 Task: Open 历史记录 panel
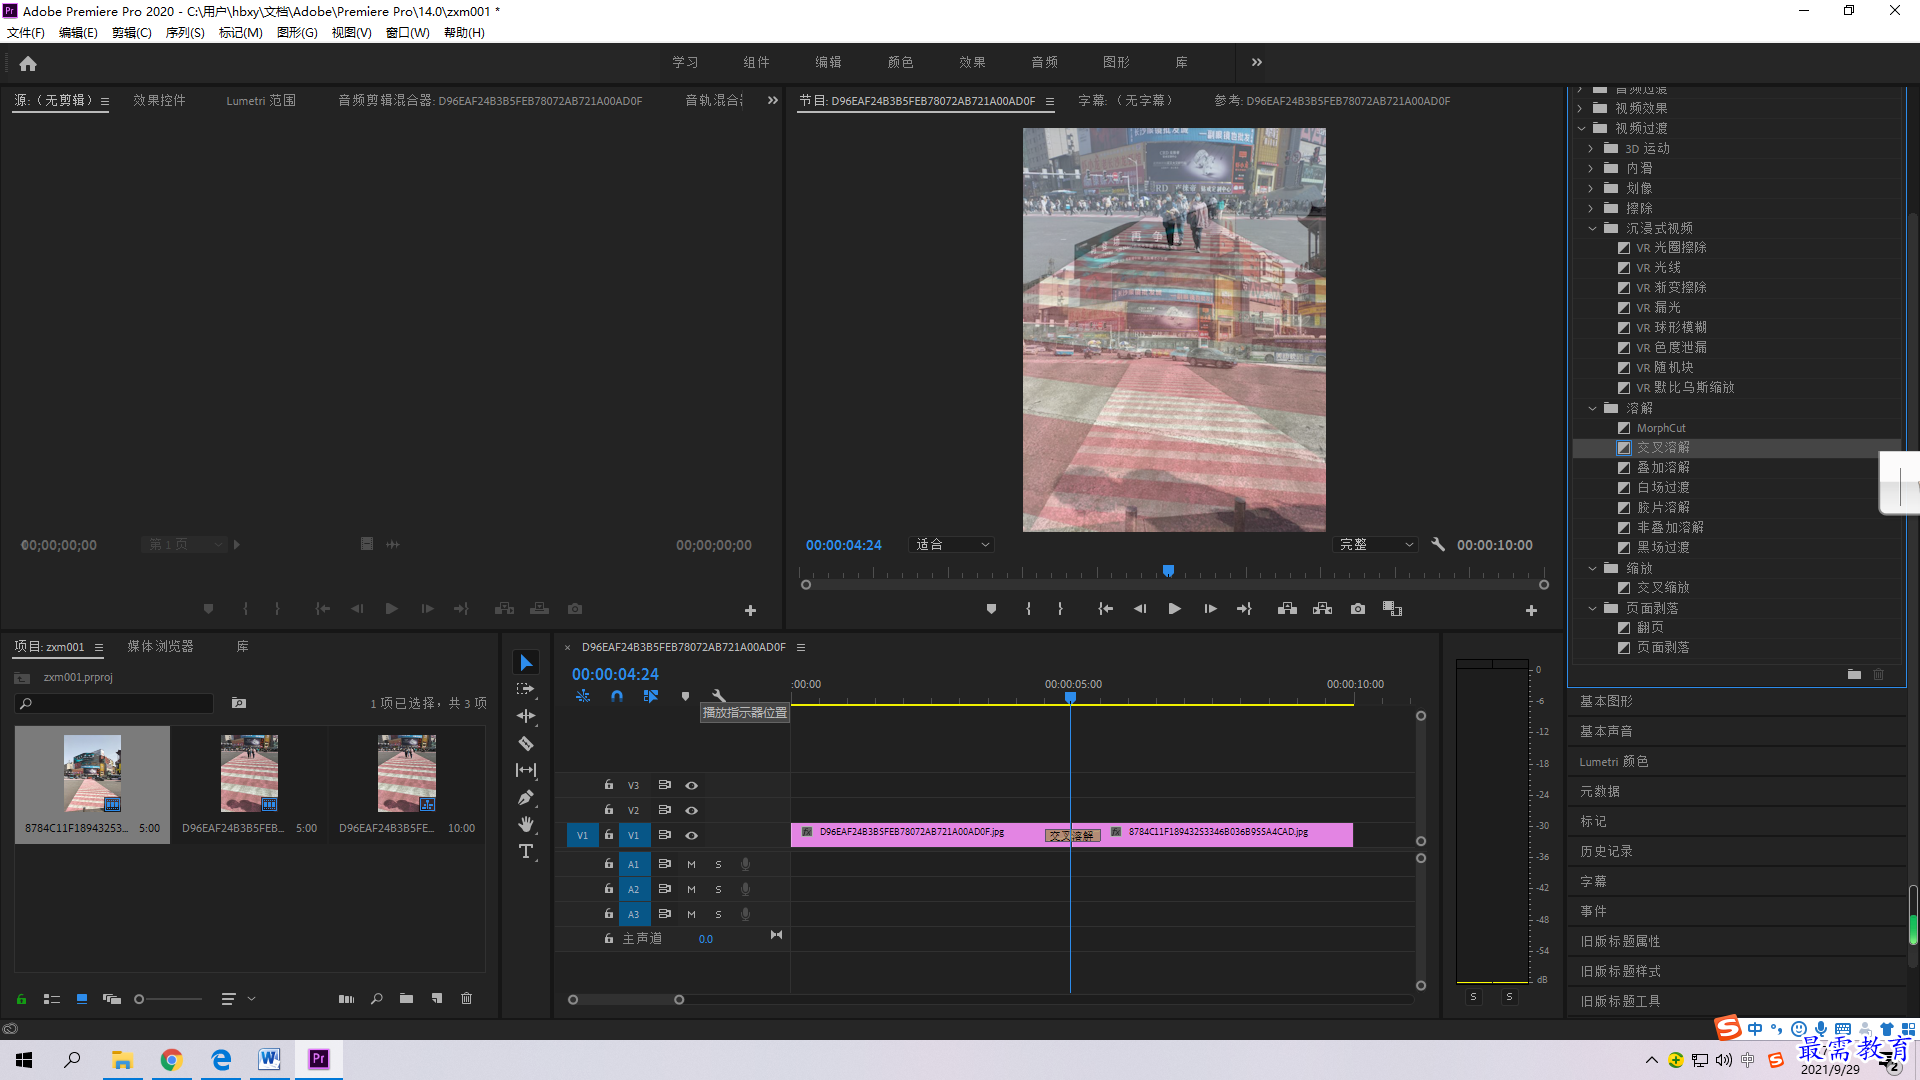(1606, 852)
